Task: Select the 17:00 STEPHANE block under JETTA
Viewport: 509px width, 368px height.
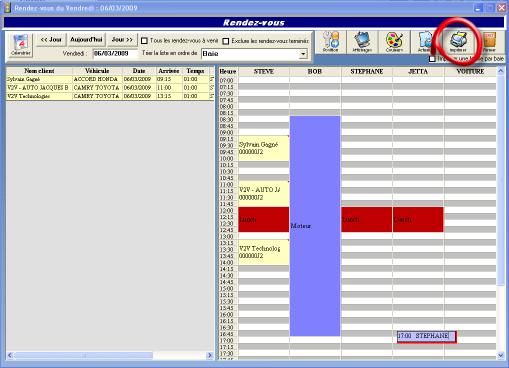Action: pos(426,336)
